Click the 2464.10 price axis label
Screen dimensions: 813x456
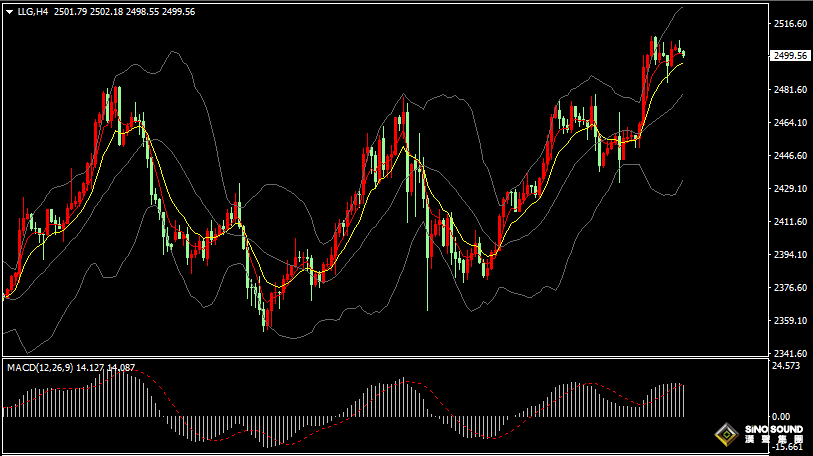[x=791, y=123]
